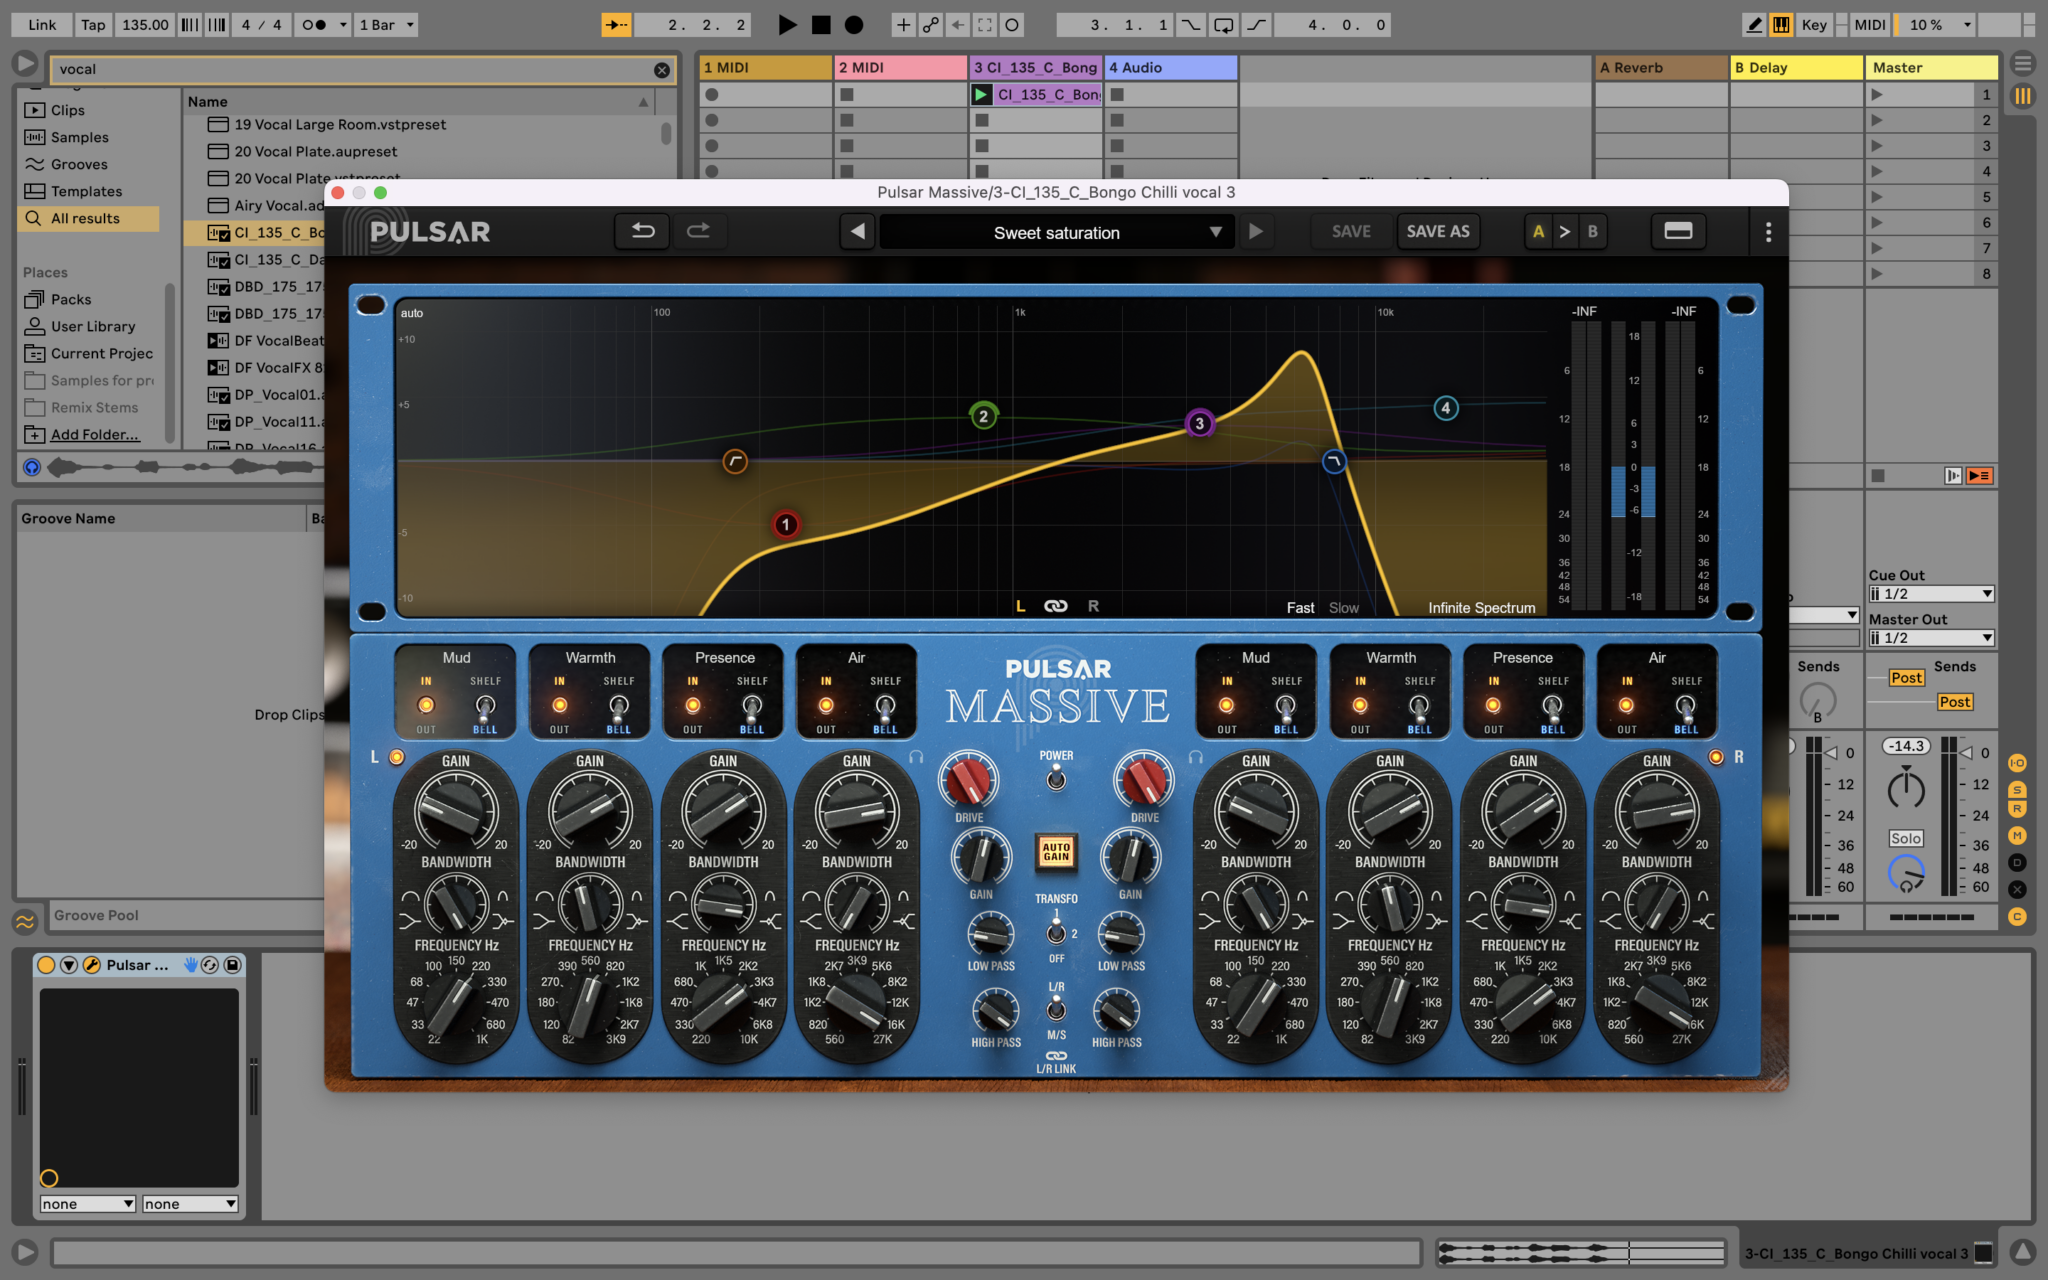Click the left DRIVE red knob
The image size is (2048, 1280).
tap(968, 780)
